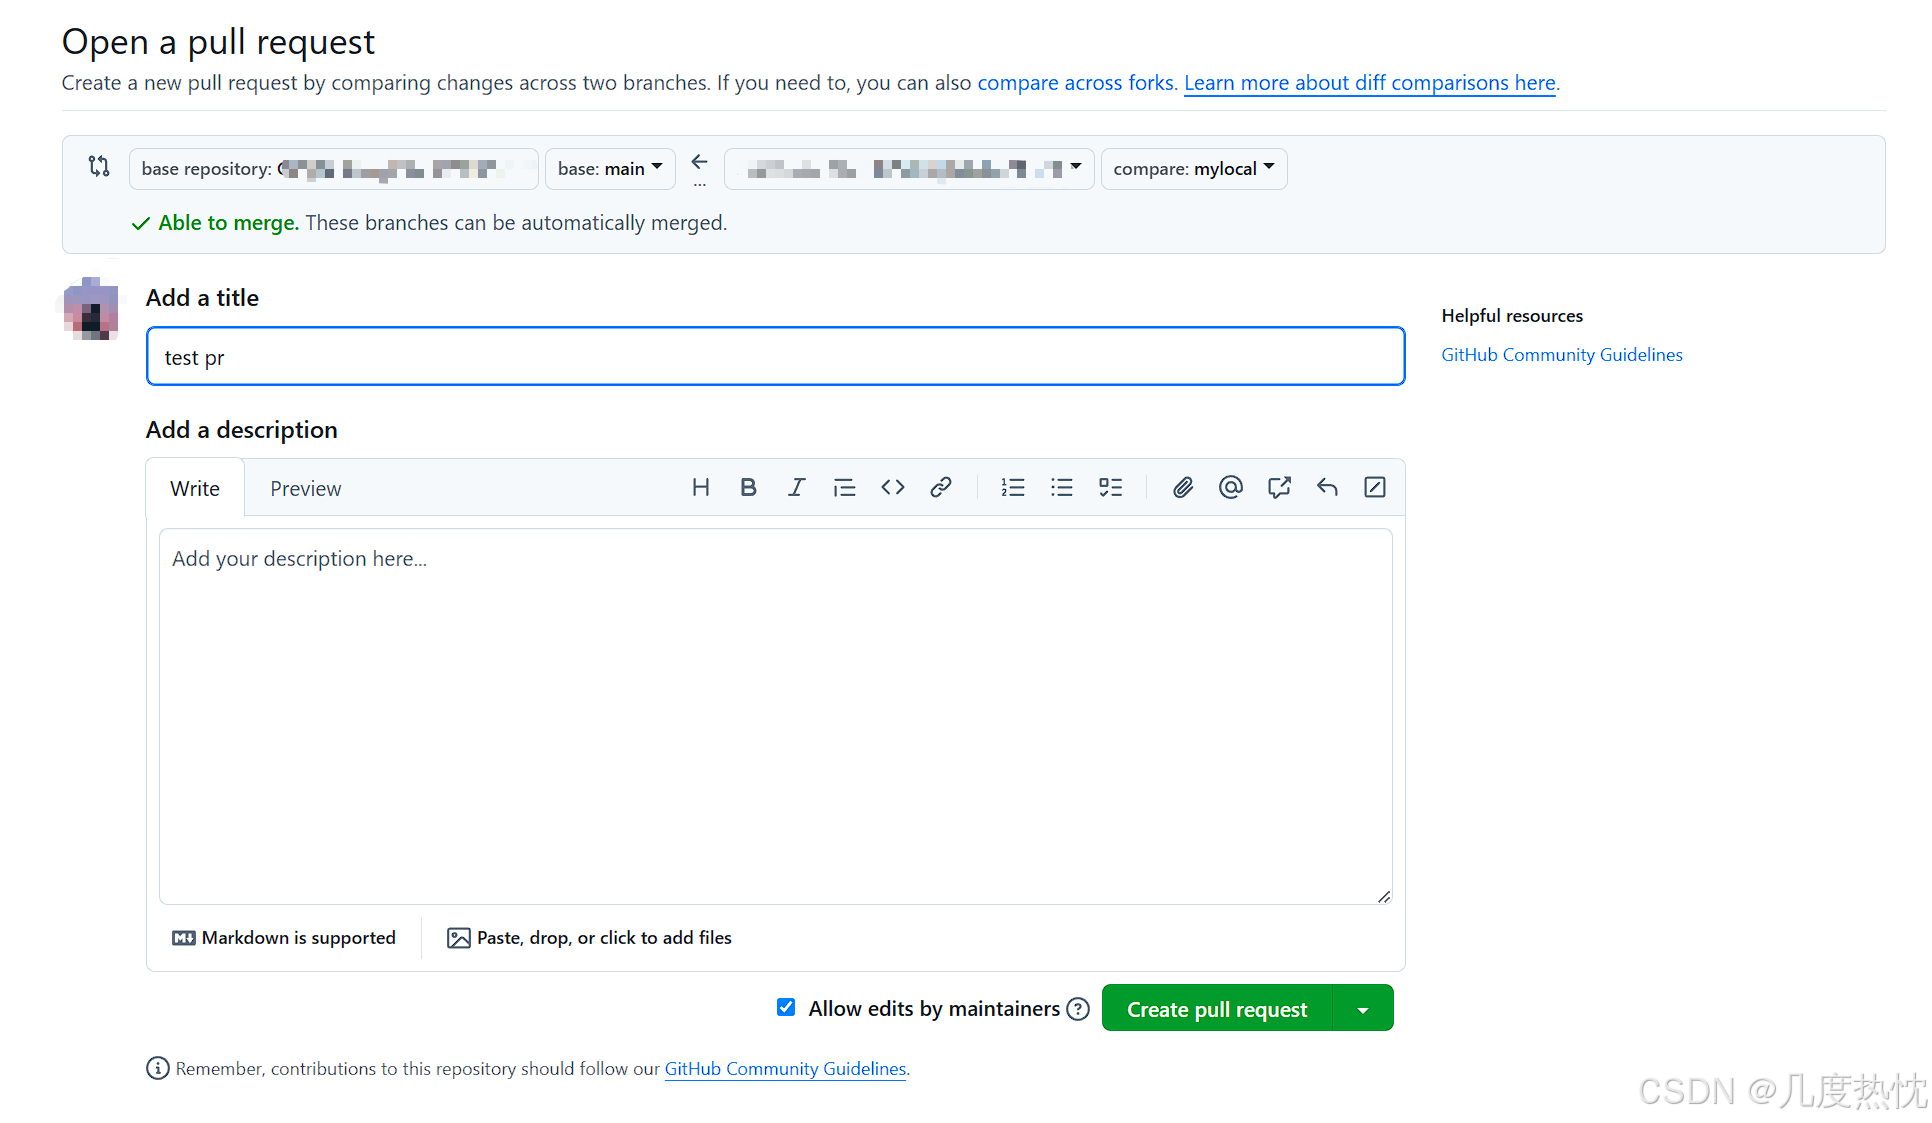Open the base: main branch dropdown
This screenshot has width=1932, height=1123.
[610, 169]
